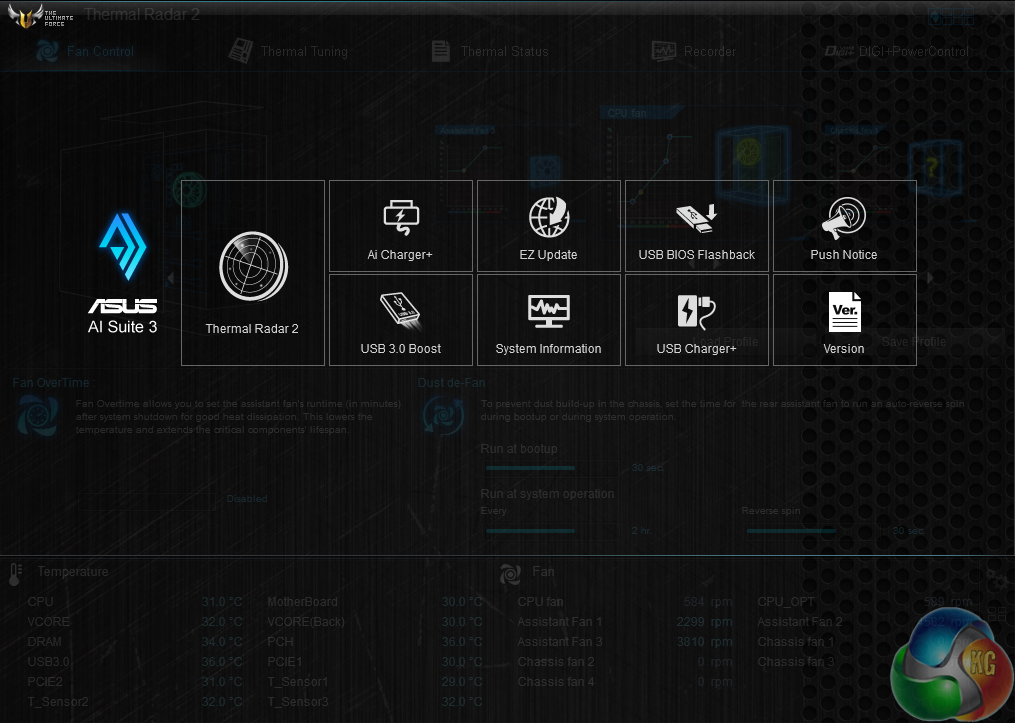
Task: Click the PCH temperature row
Action: (x=375, y=641)
